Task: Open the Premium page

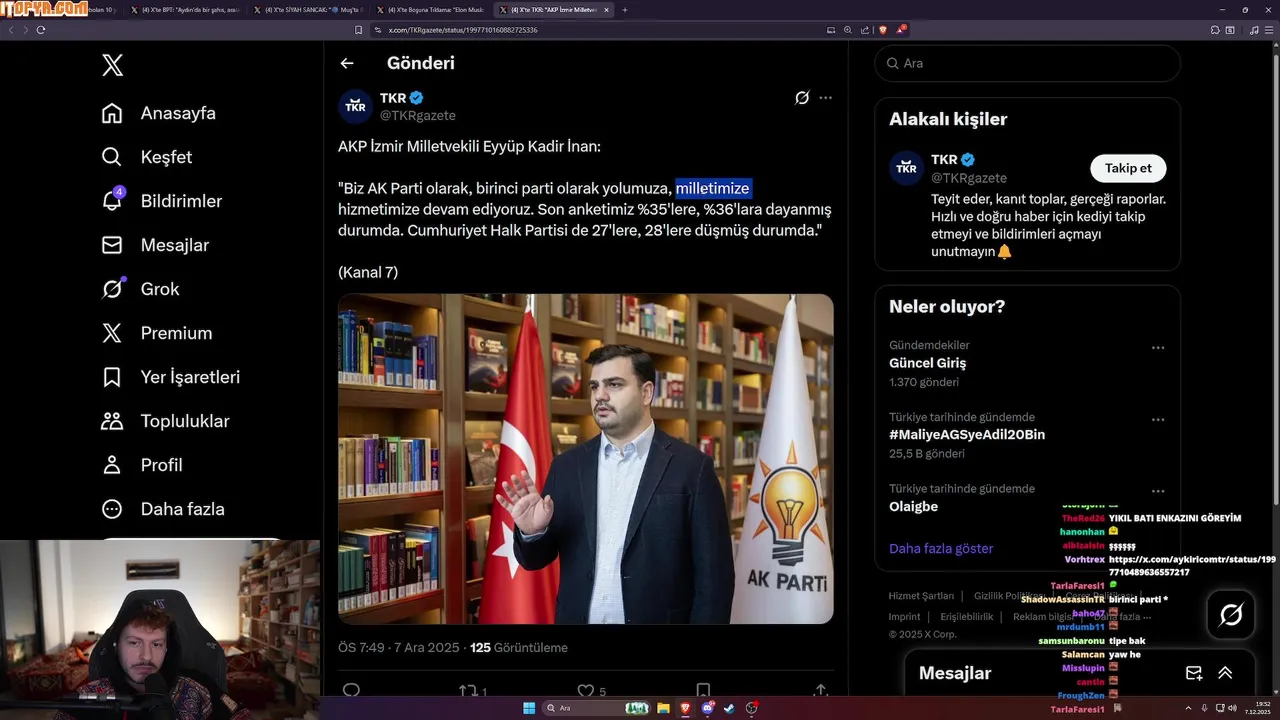Action: click(157, 333)
